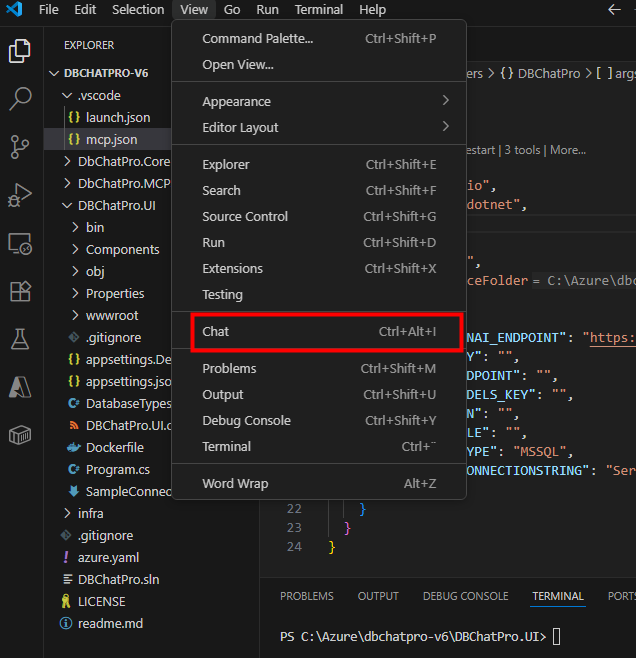Screen dimensions: 636x658
Task: Collapse the .vscode folder chevron
Action: 67,95
